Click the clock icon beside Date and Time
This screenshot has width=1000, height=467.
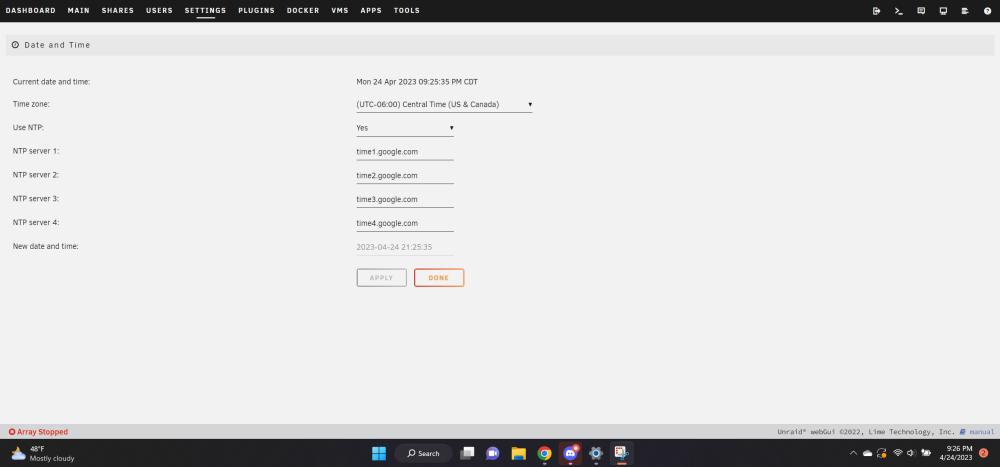(15, 45)
